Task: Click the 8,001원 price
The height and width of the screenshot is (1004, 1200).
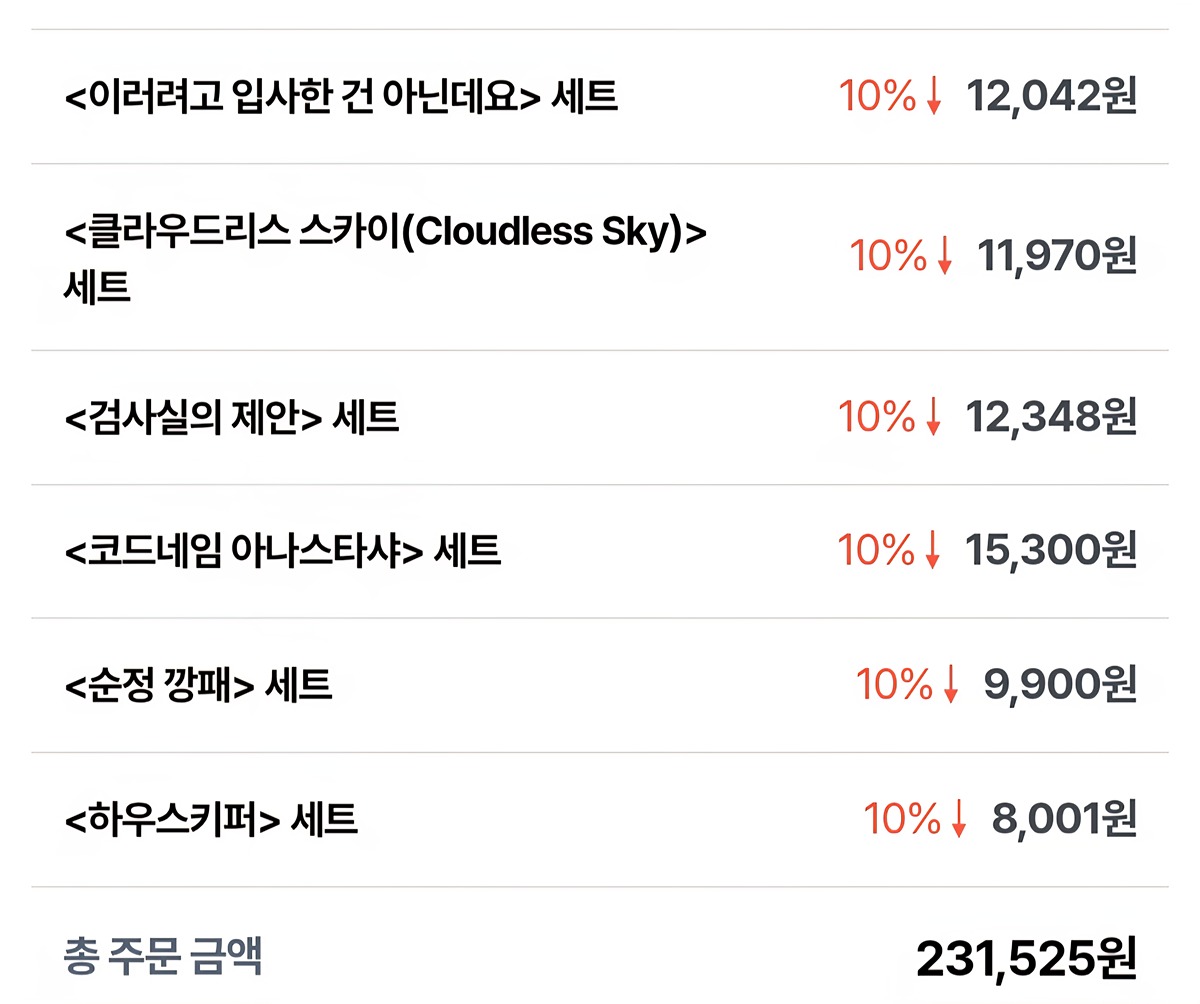Action: tap(1064, 820)
